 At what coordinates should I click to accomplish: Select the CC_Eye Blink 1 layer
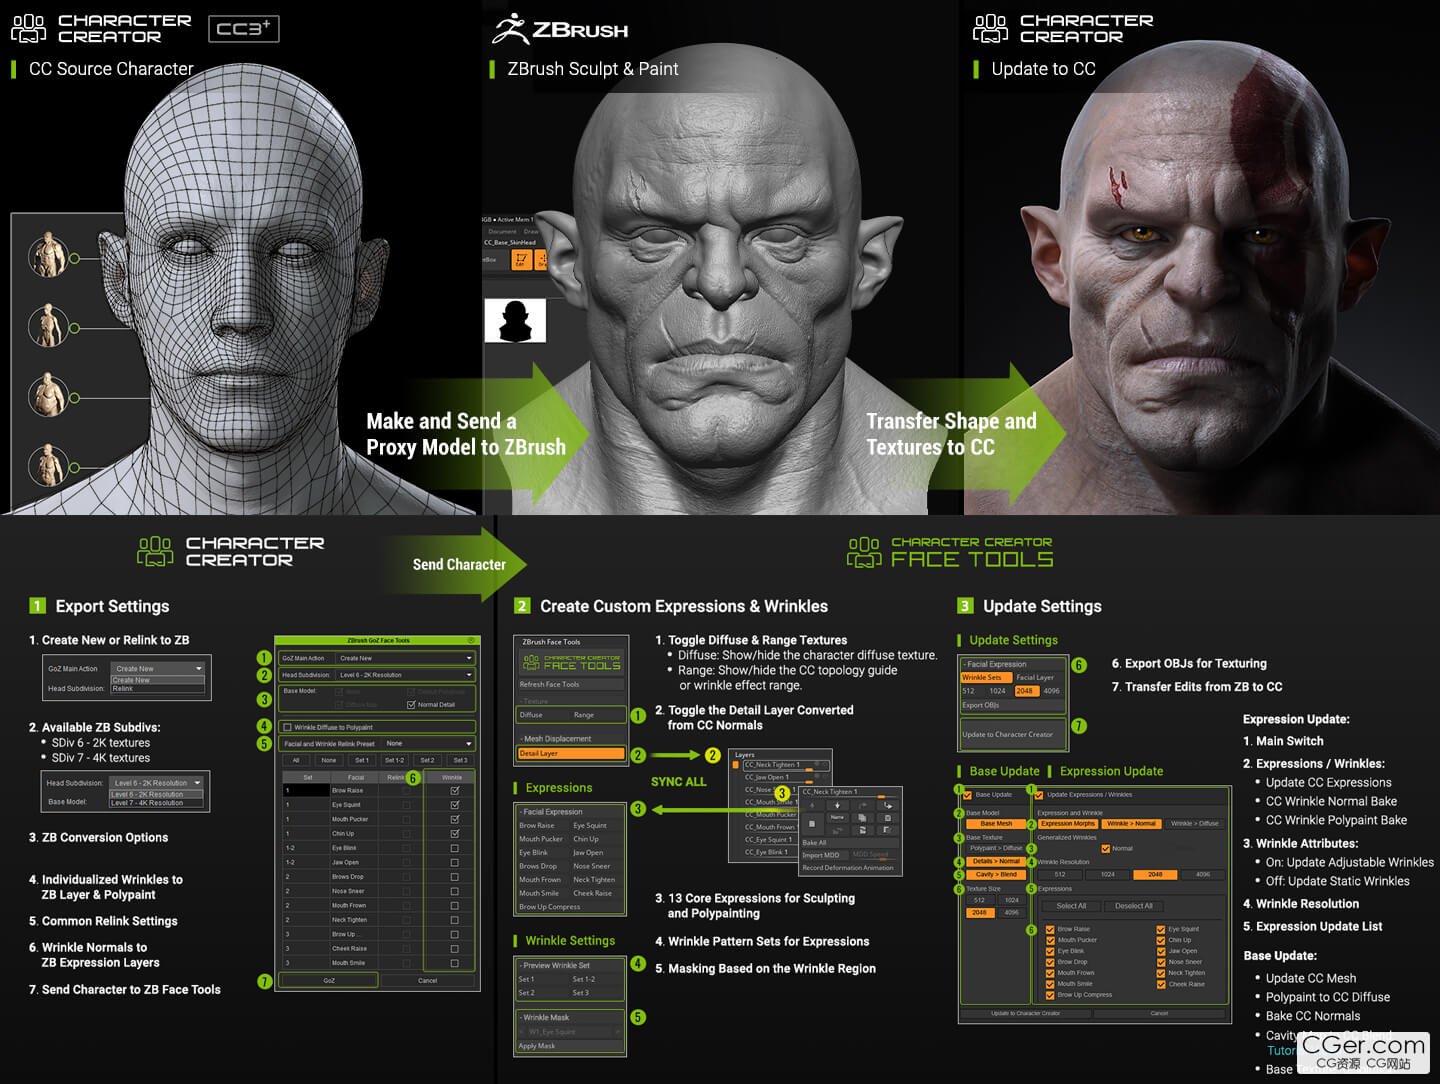tap(766, 852)
